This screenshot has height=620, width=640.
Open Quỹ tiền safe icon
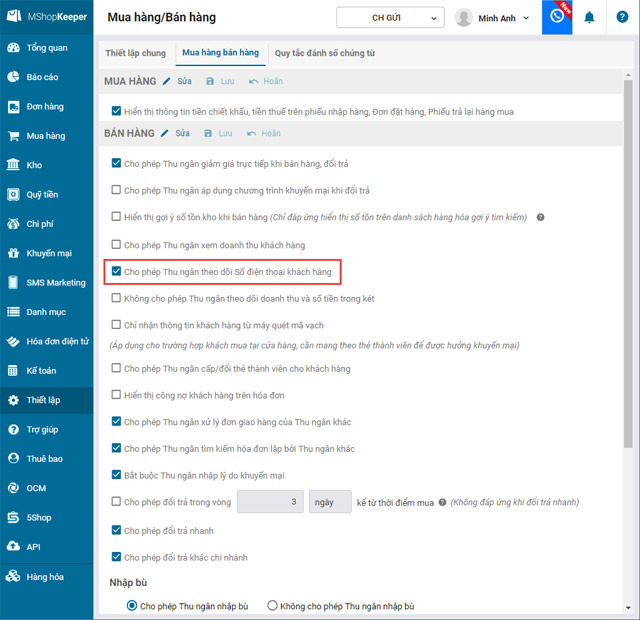click(13, 195)
